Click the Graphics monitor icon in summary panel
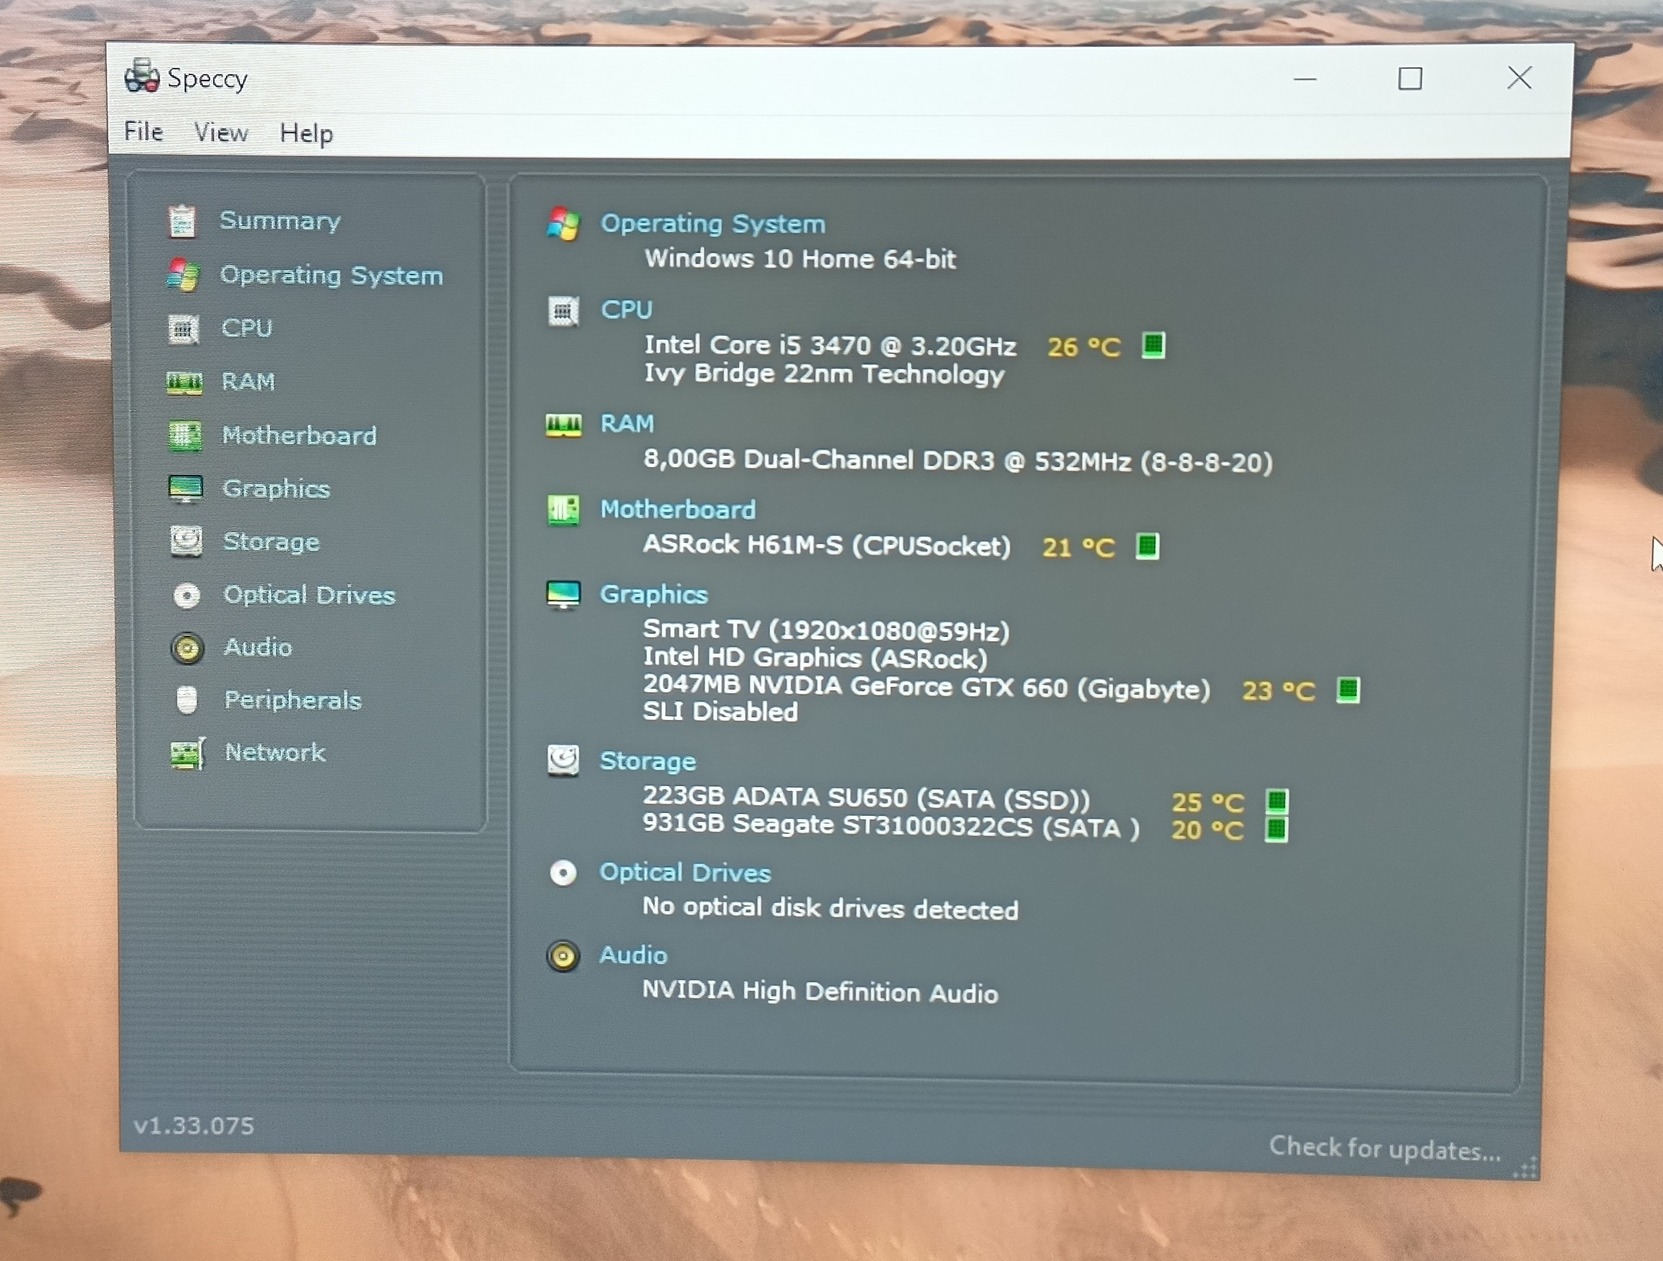The width and height of the screenshot is (1663, 1261). (x=564, y=595)
